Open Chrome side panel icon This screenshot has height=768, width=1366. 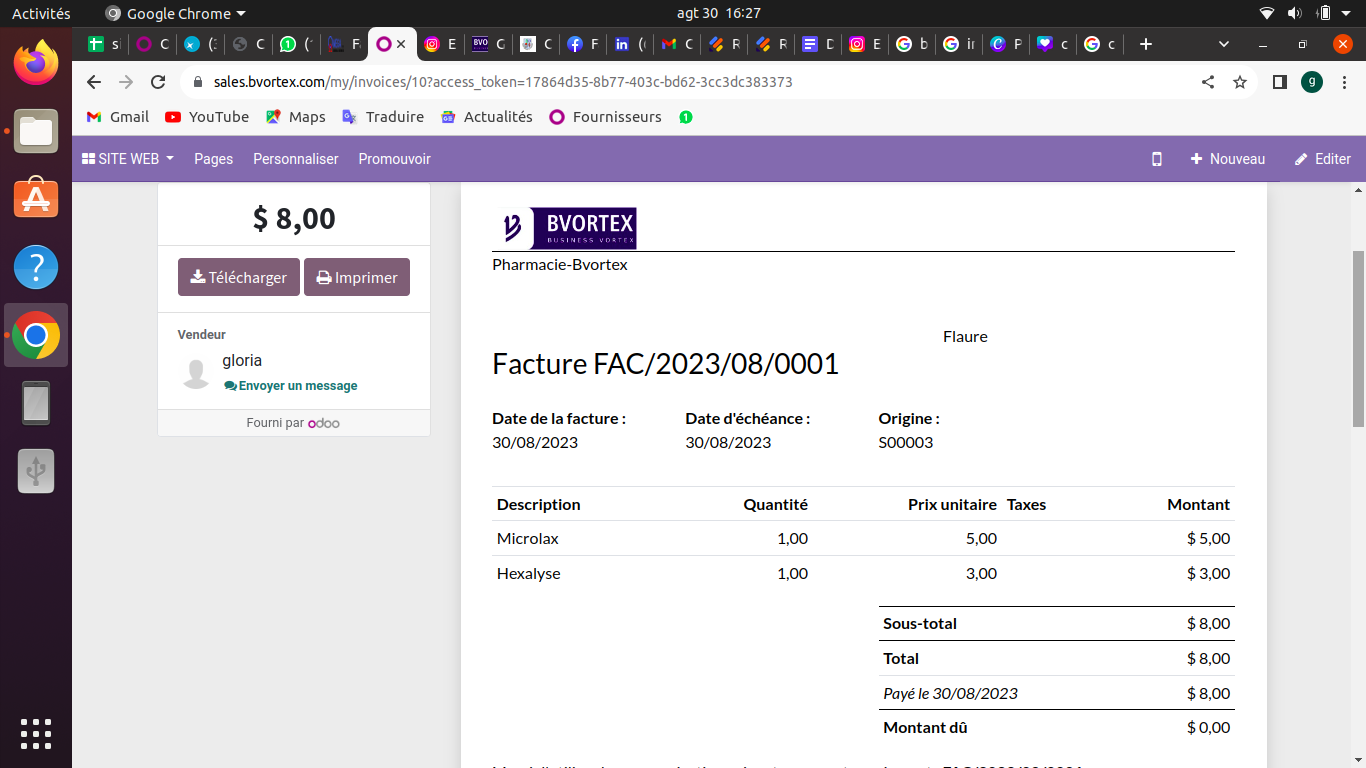coord(1279,82)
